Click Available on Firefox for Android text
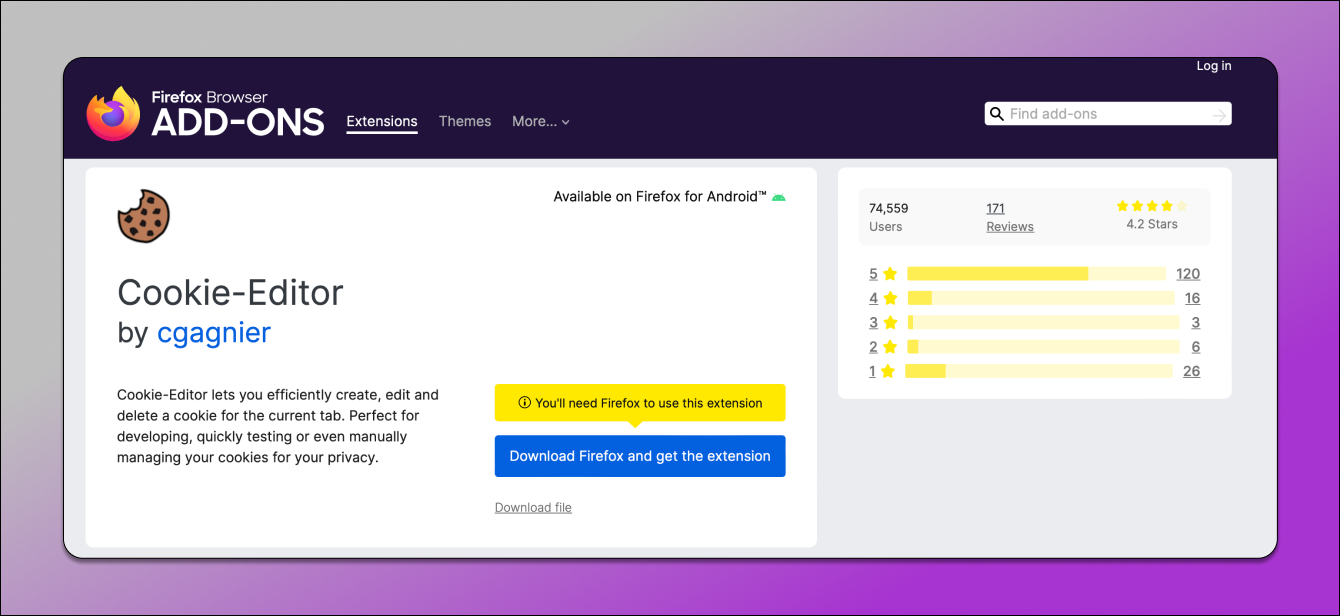Screen dimensions: 1340x616 [660, 197]
